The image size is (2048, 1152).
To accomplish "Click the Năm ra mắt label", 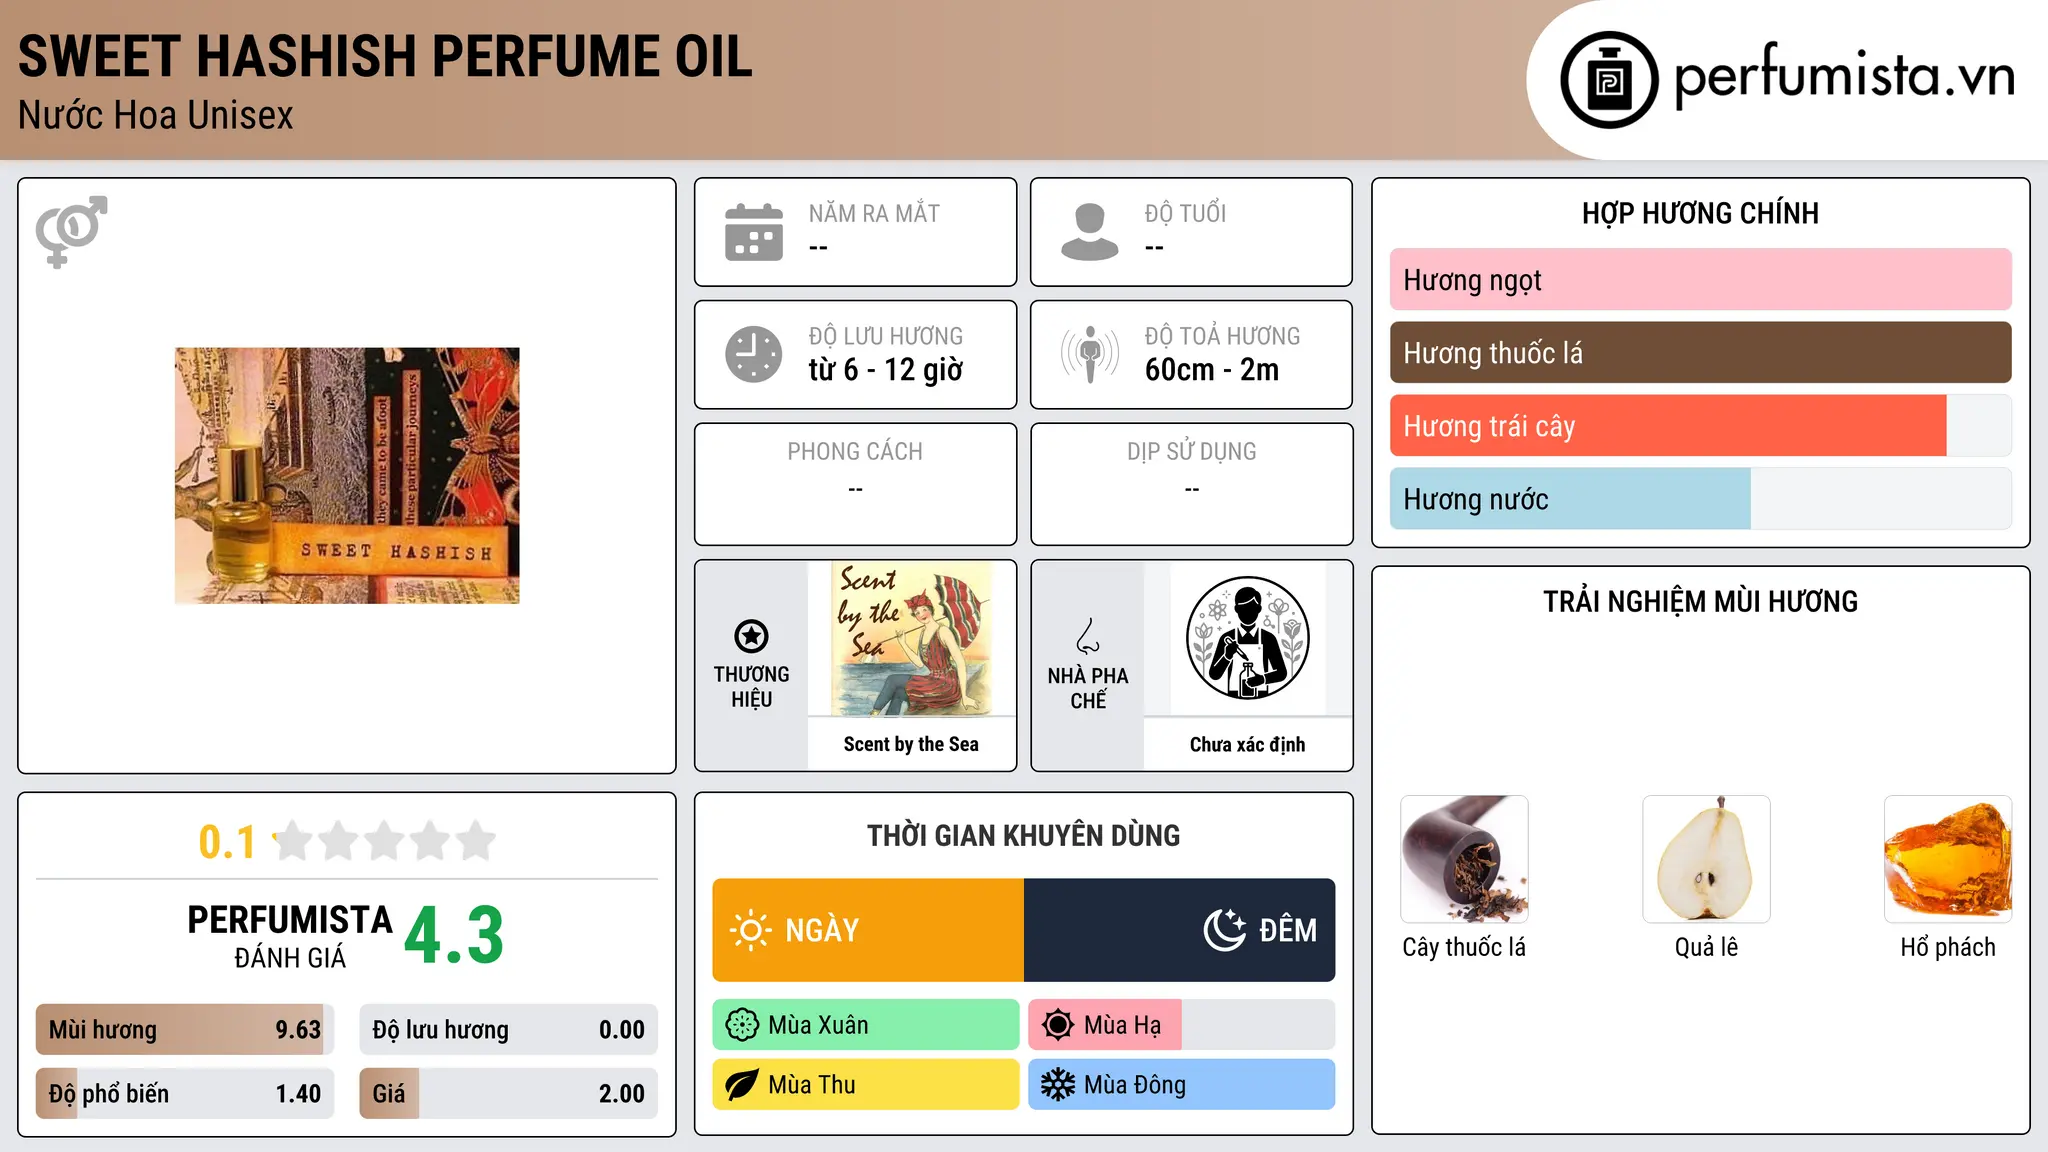I will [874, 214].
